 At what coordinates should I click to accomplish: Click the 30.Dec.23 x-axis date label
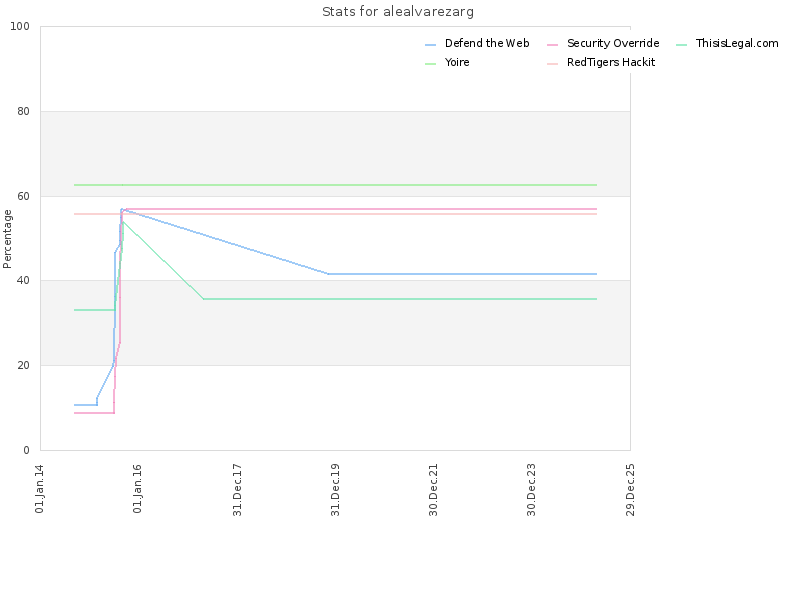click(532, 489)
